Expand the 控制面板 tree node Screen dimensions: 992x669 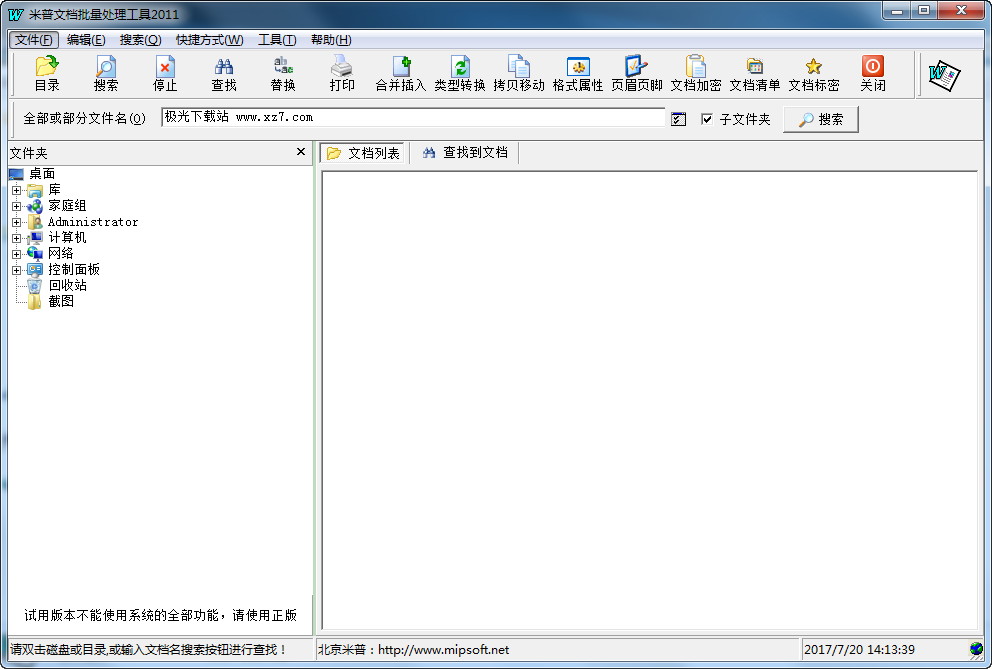pos(16,270)
